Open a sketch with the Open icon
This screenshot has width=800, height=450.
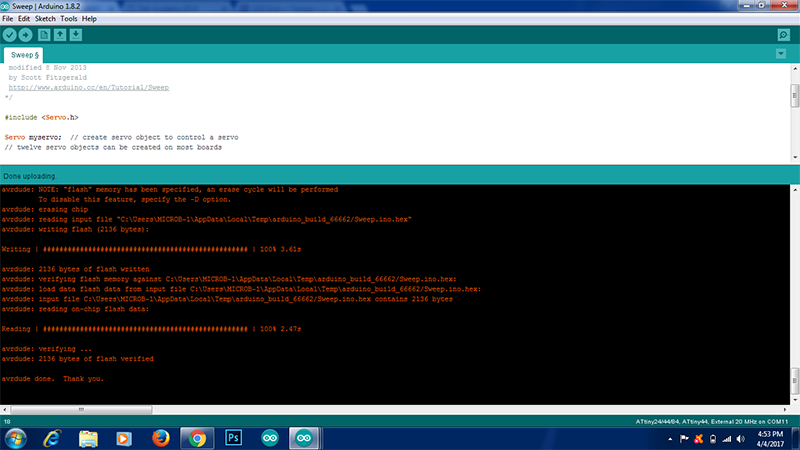click(x=60, y=35)
